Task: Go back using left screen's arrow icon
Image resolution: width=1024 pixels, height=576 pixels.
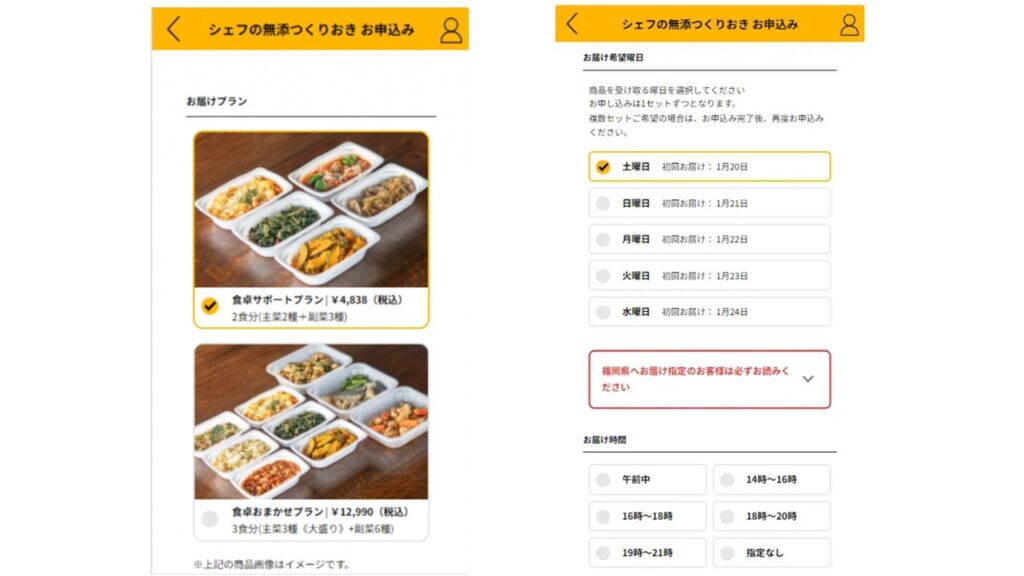Action: 173,29
